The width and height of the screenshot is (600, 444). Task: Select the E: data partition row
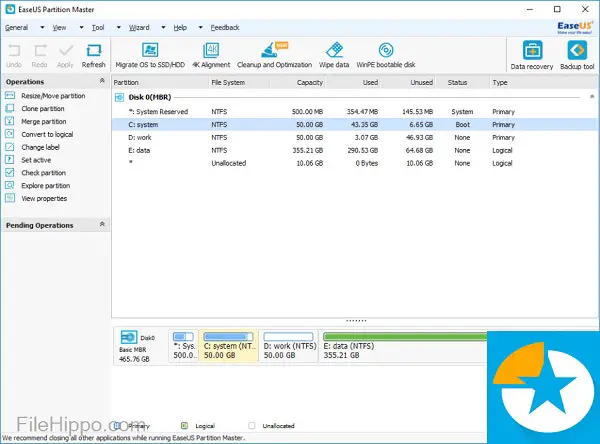click(x=355, y=150)
